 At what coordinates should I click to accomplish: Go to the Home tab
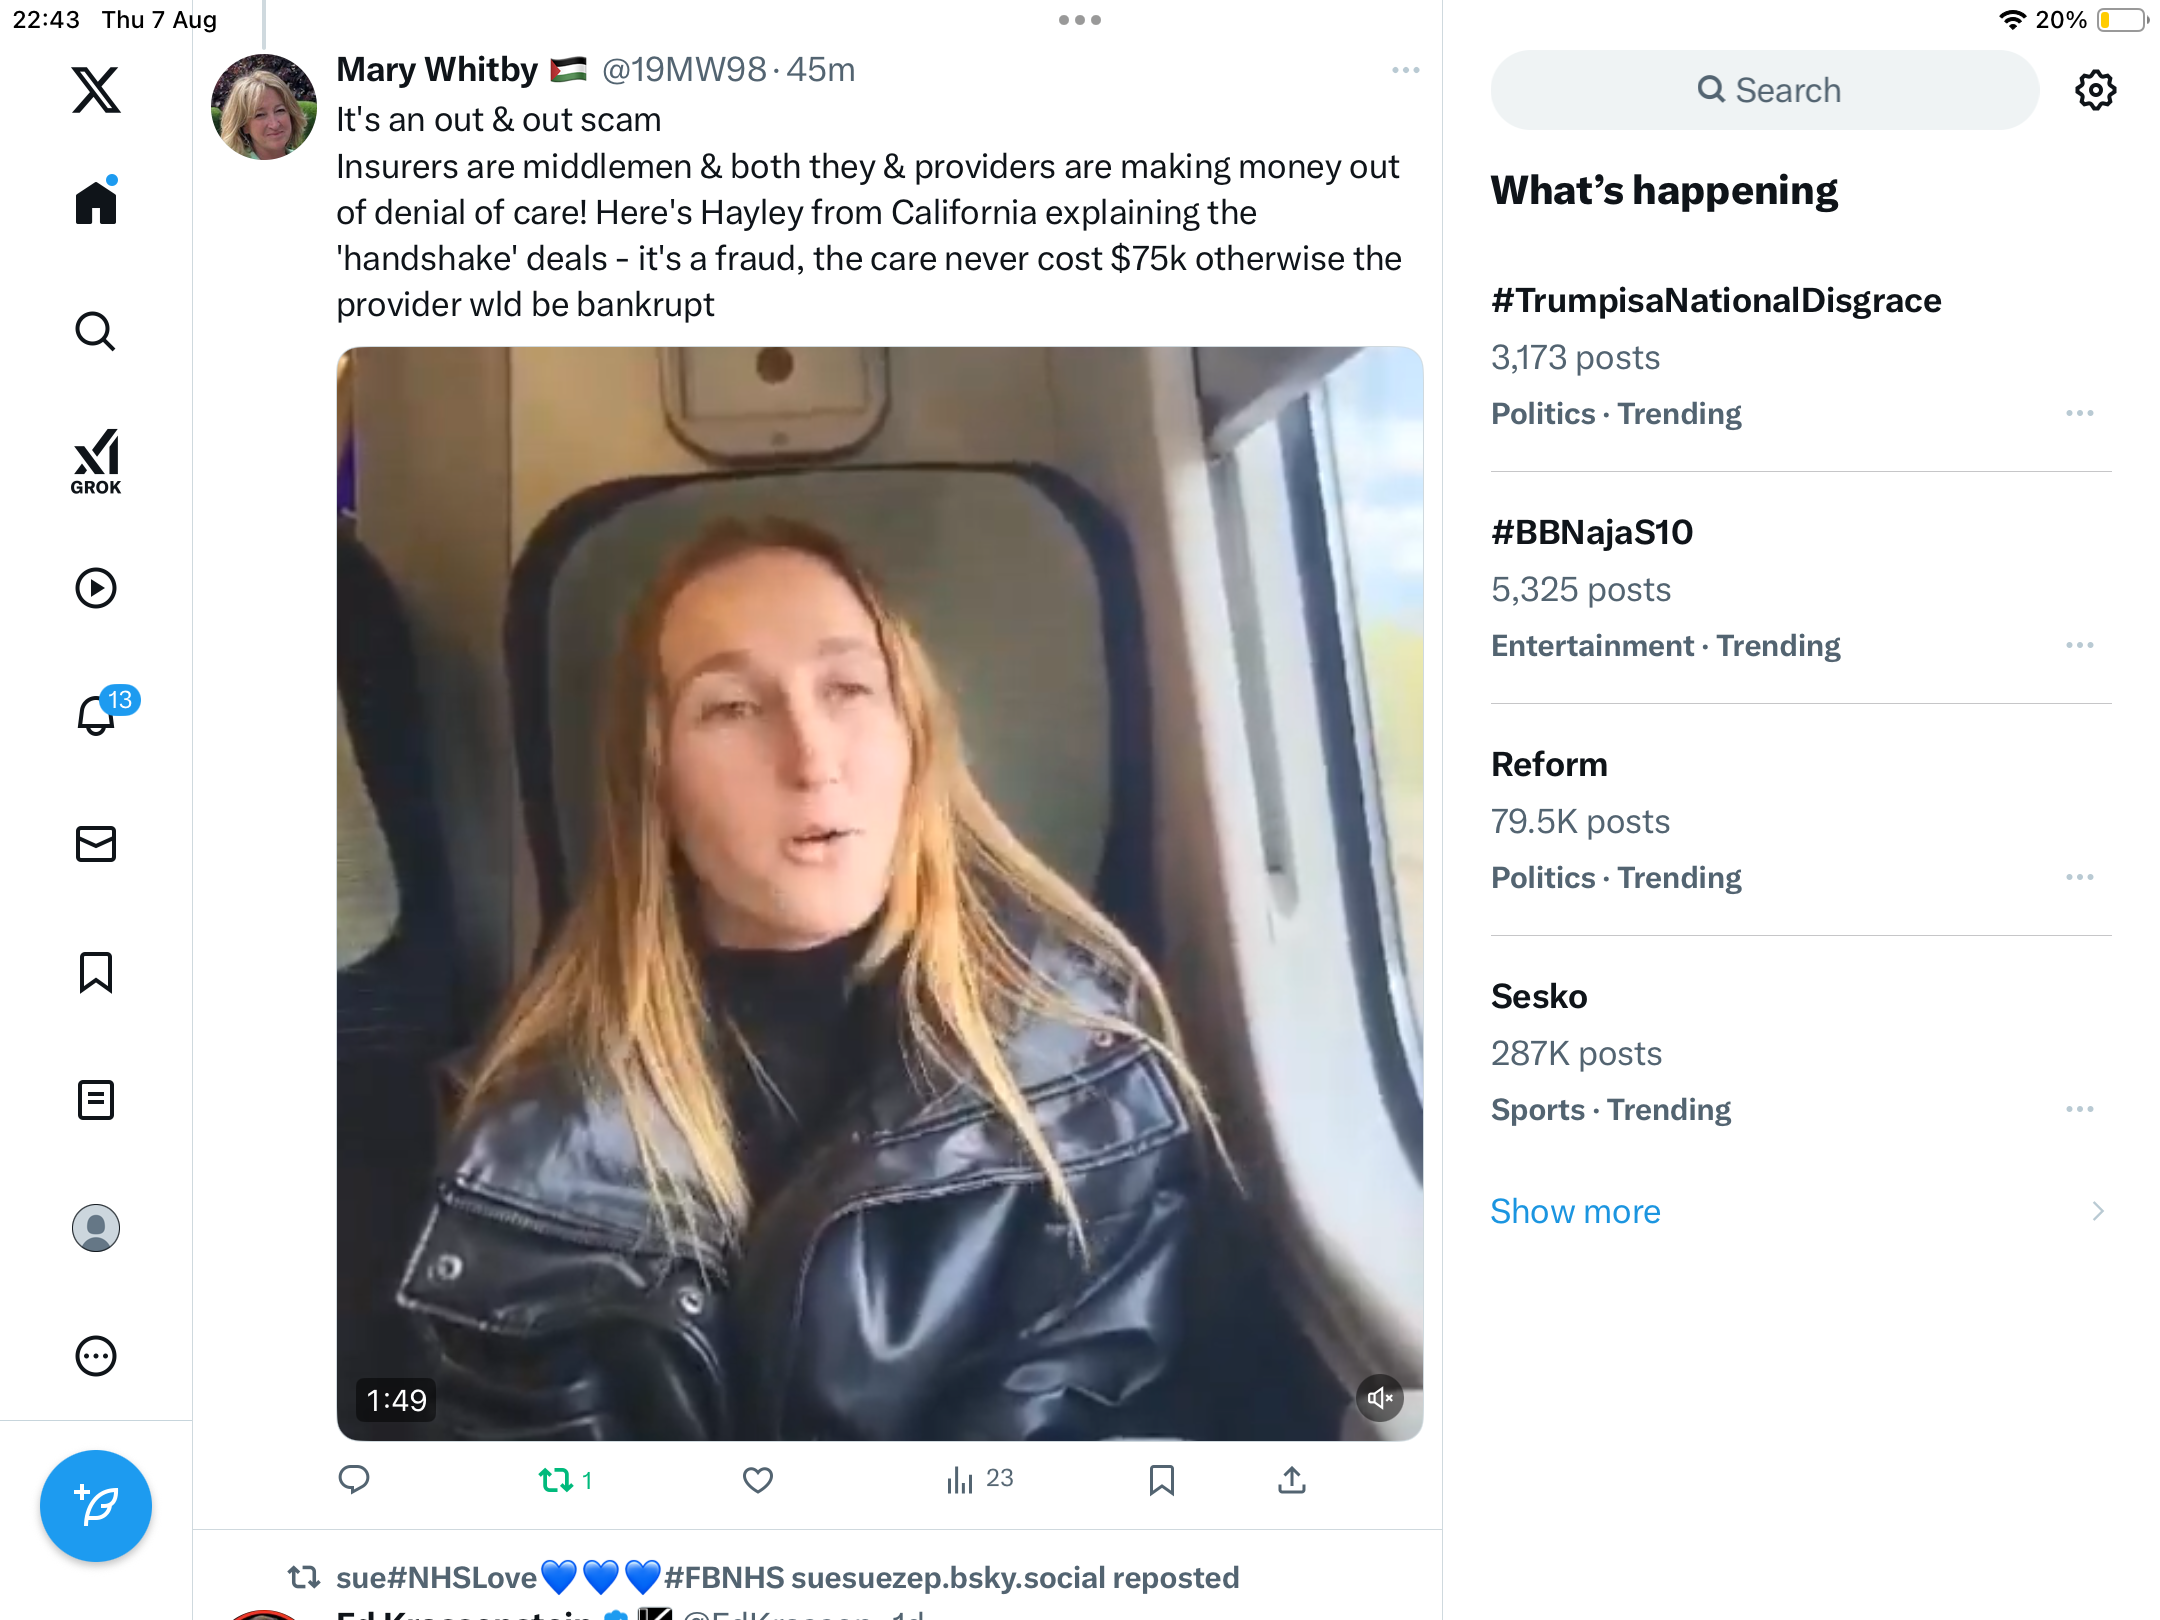(x=96, y=202)
